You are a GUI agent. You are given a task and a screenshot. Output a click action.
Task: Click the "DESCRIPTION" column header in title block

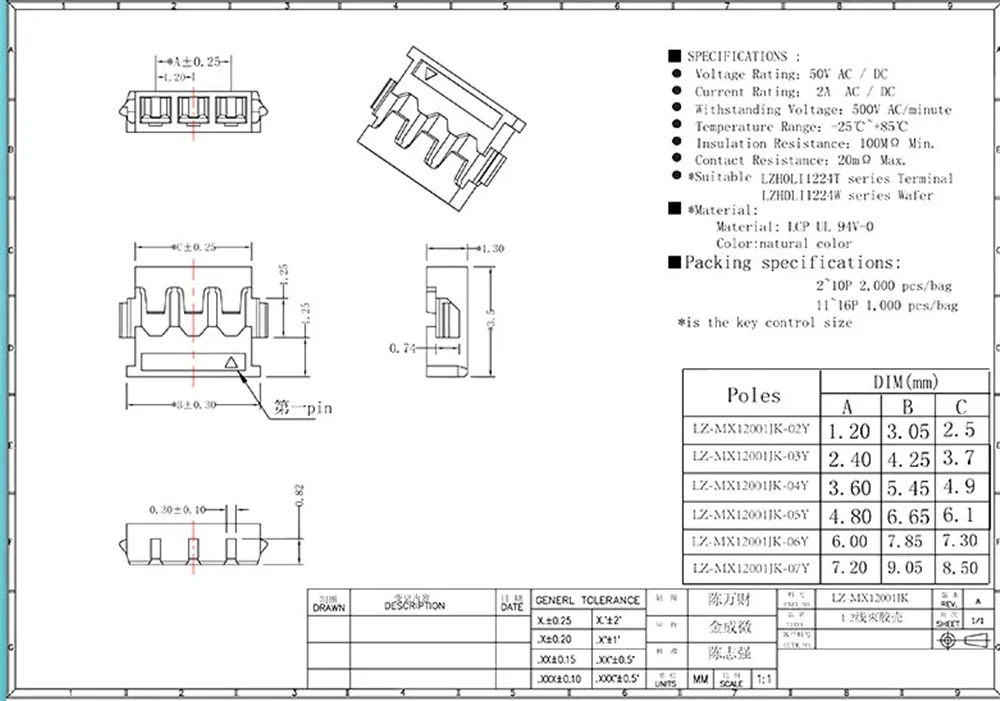tap(415, 605)
